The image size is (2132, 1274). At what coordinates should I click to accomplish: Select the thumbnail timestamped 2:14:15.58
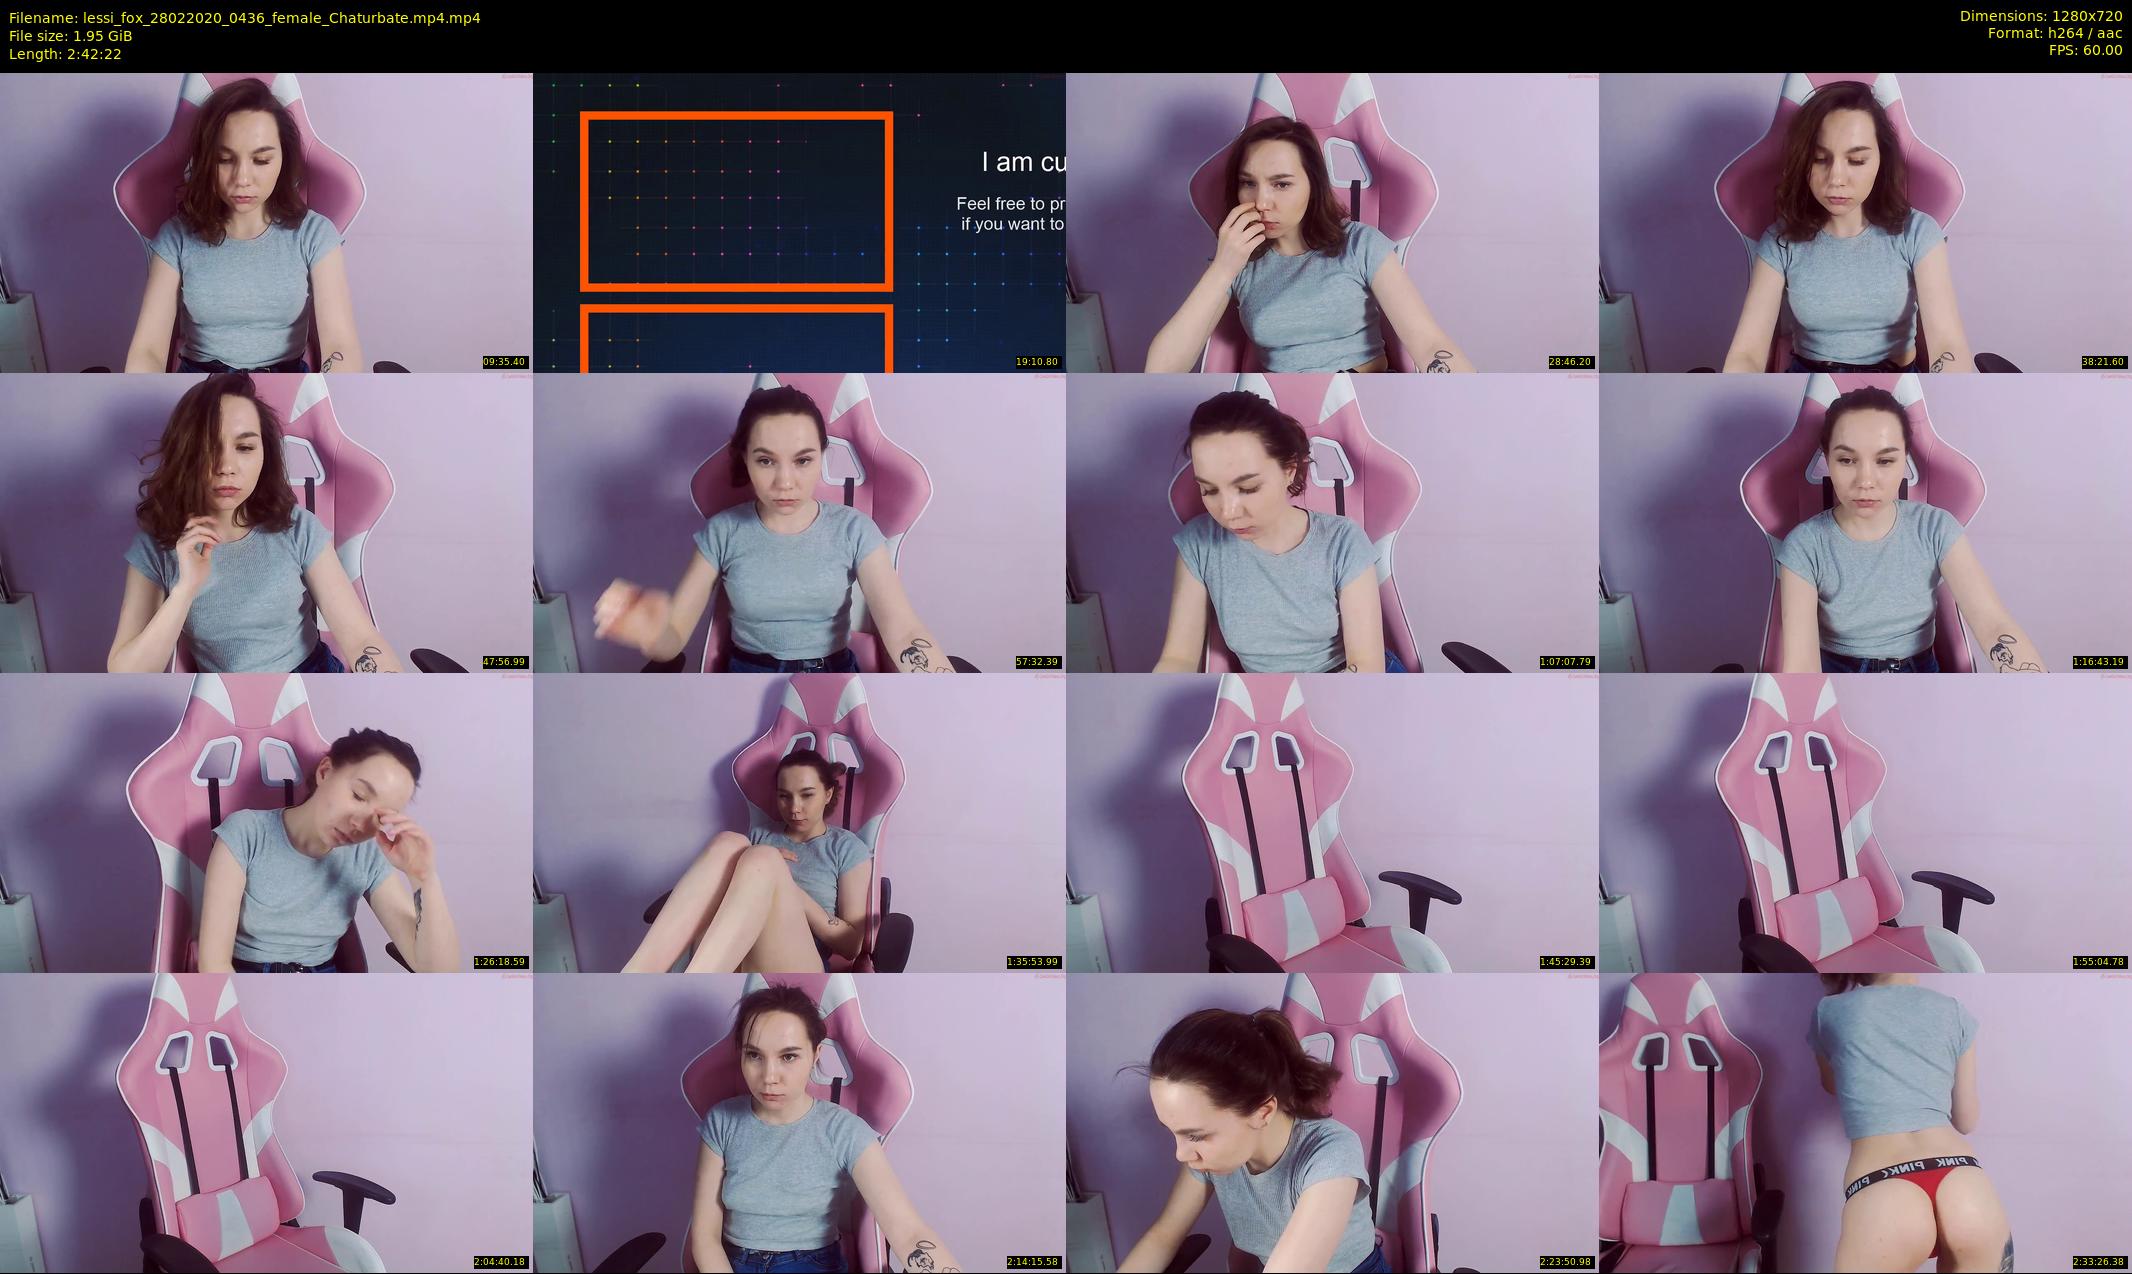[799, 1122]
